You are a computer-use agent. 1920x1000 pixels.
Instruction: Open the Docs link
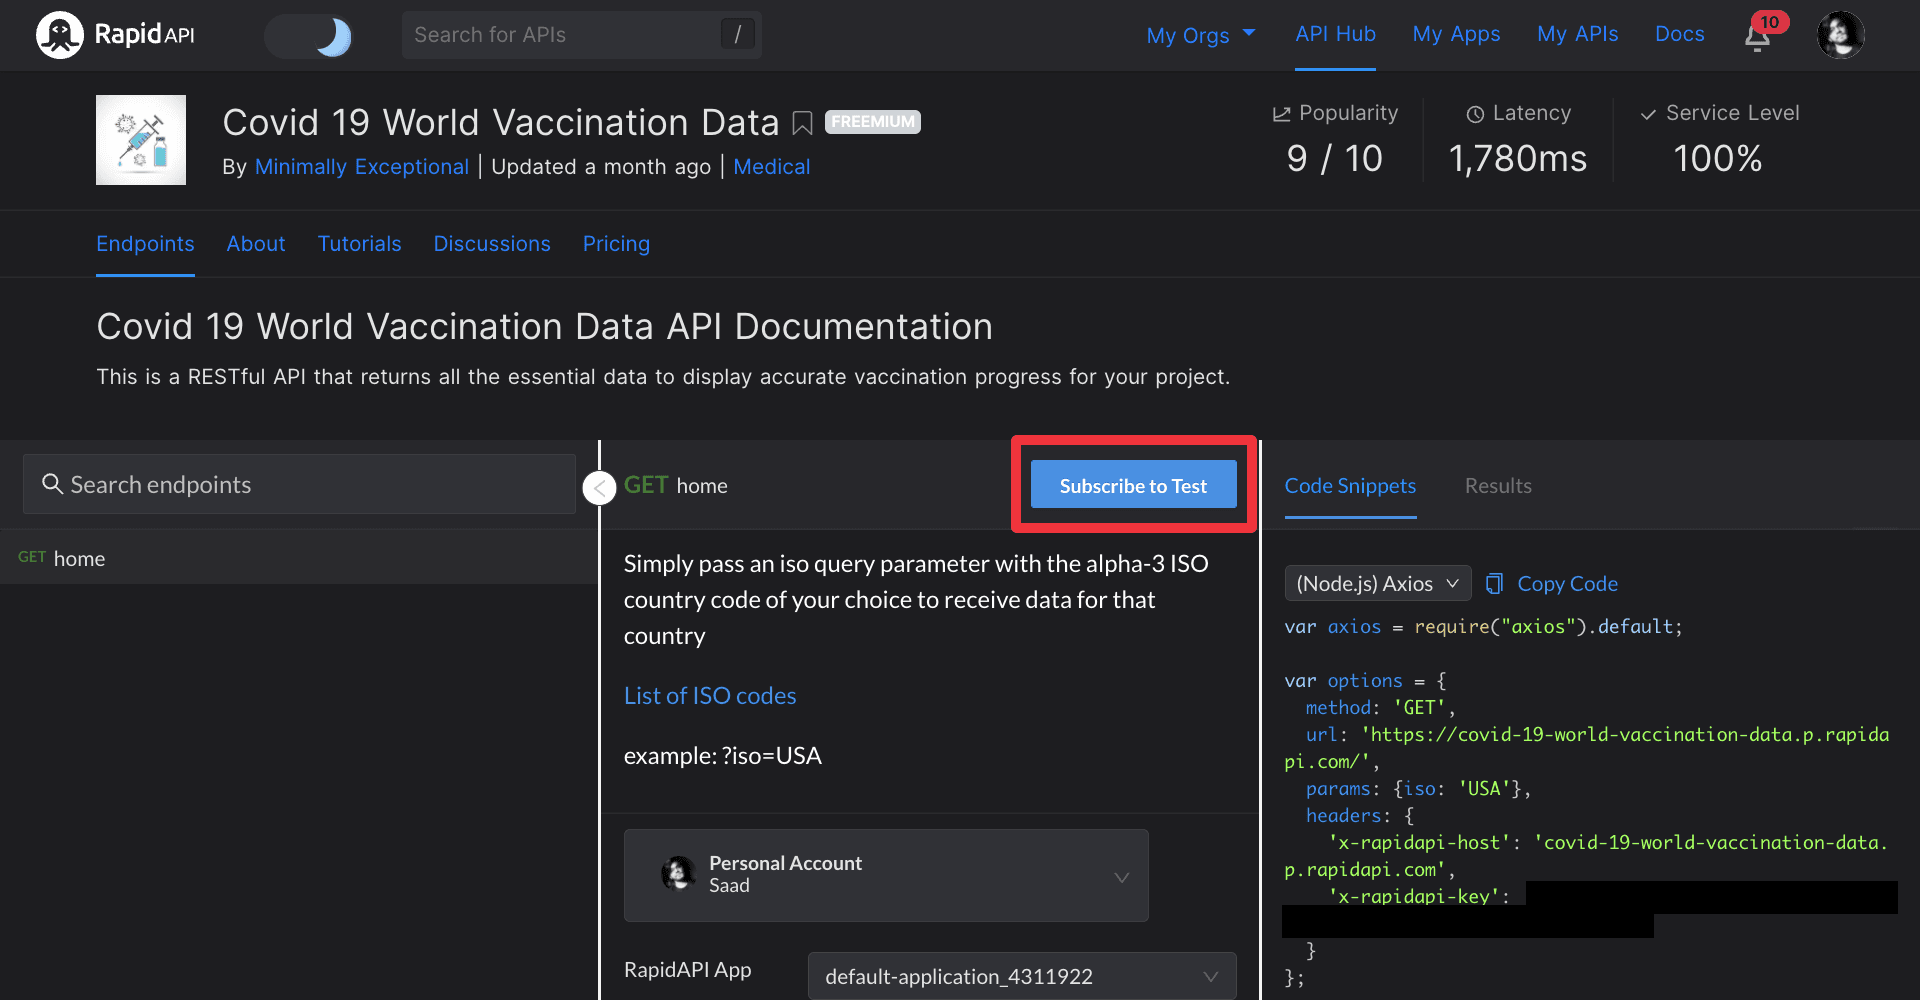[x=1679, y=34]
